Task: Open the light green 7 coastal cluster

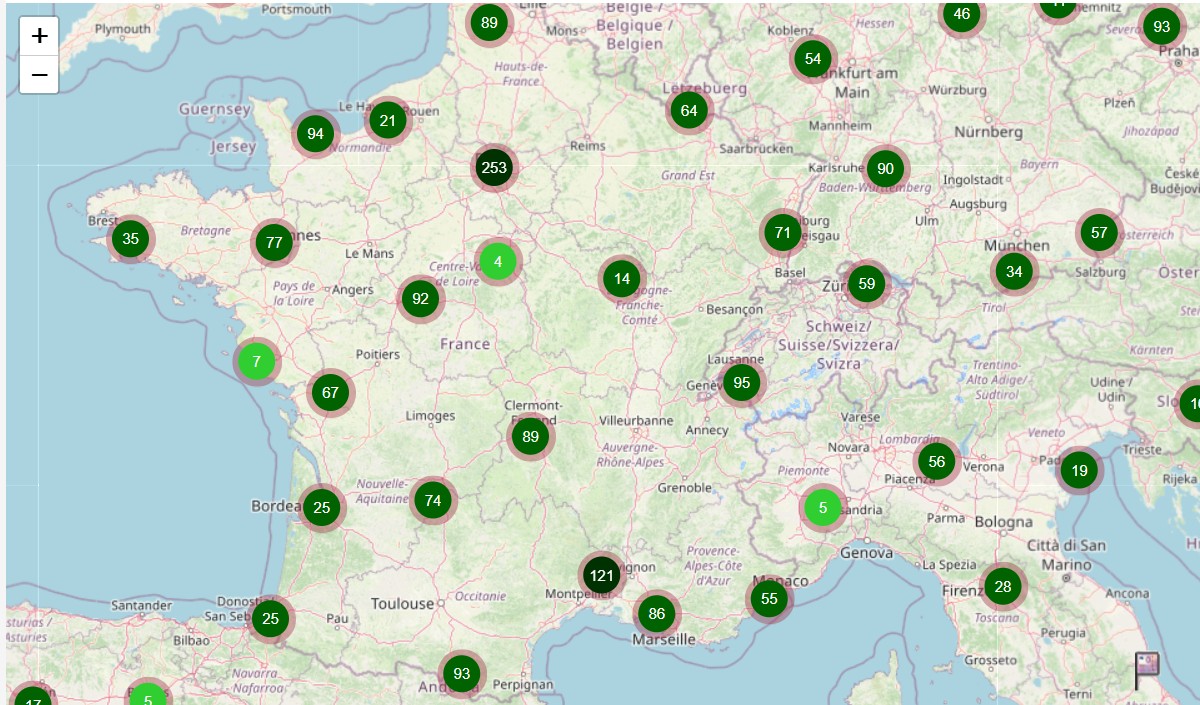Action: coord(257,361)
